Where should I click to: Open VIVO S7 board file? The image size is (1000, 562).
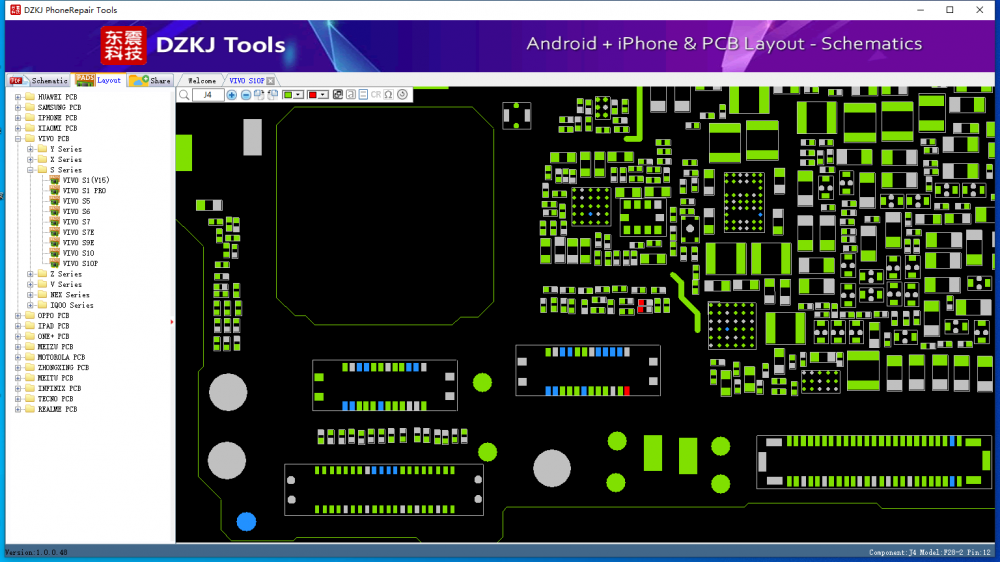77,222
